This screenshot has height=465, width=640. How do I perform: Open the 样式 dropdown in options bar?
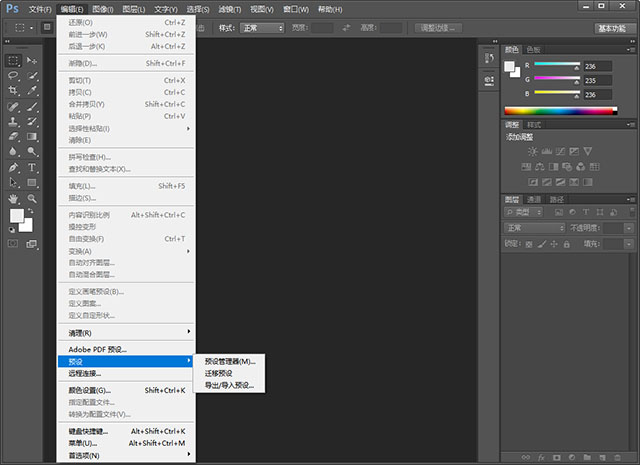click(x=262, y=28)
